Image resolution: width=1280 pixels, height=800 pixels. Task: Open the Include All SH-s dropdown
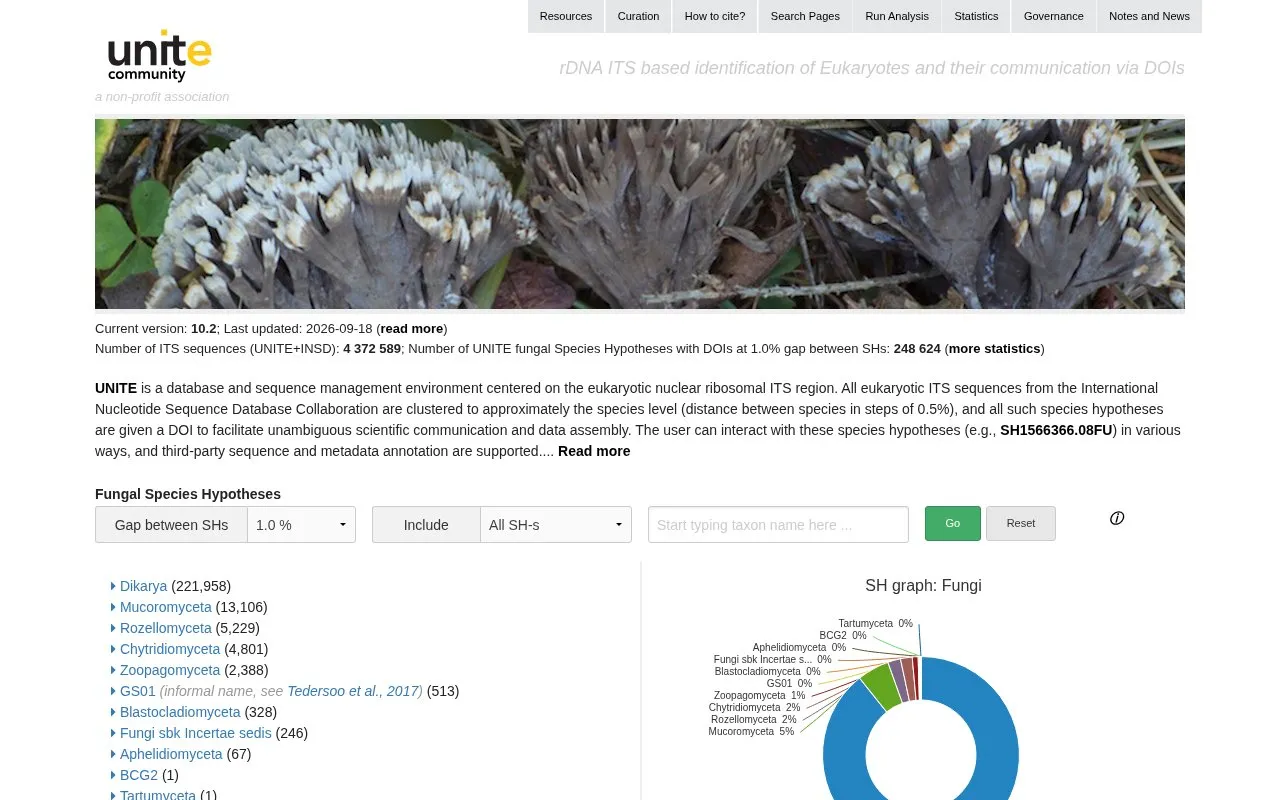(555, 525)
